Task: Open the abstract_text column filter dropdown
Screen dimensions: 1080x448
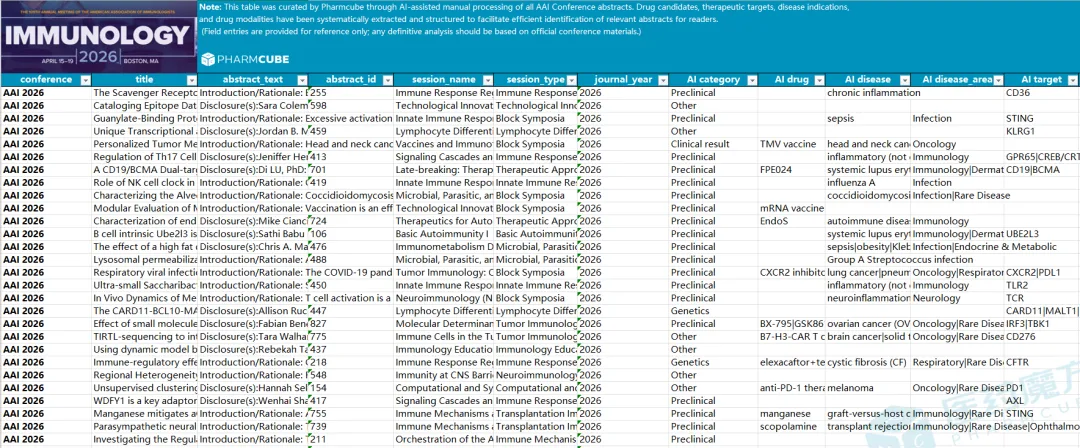Action: 301,80
